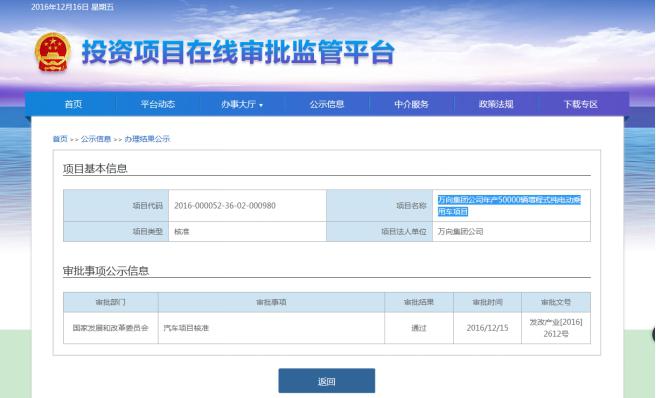This screenshot has height=398, width=656.
Task: Open the 平台动态 navigation item
Action: point(158,104)
